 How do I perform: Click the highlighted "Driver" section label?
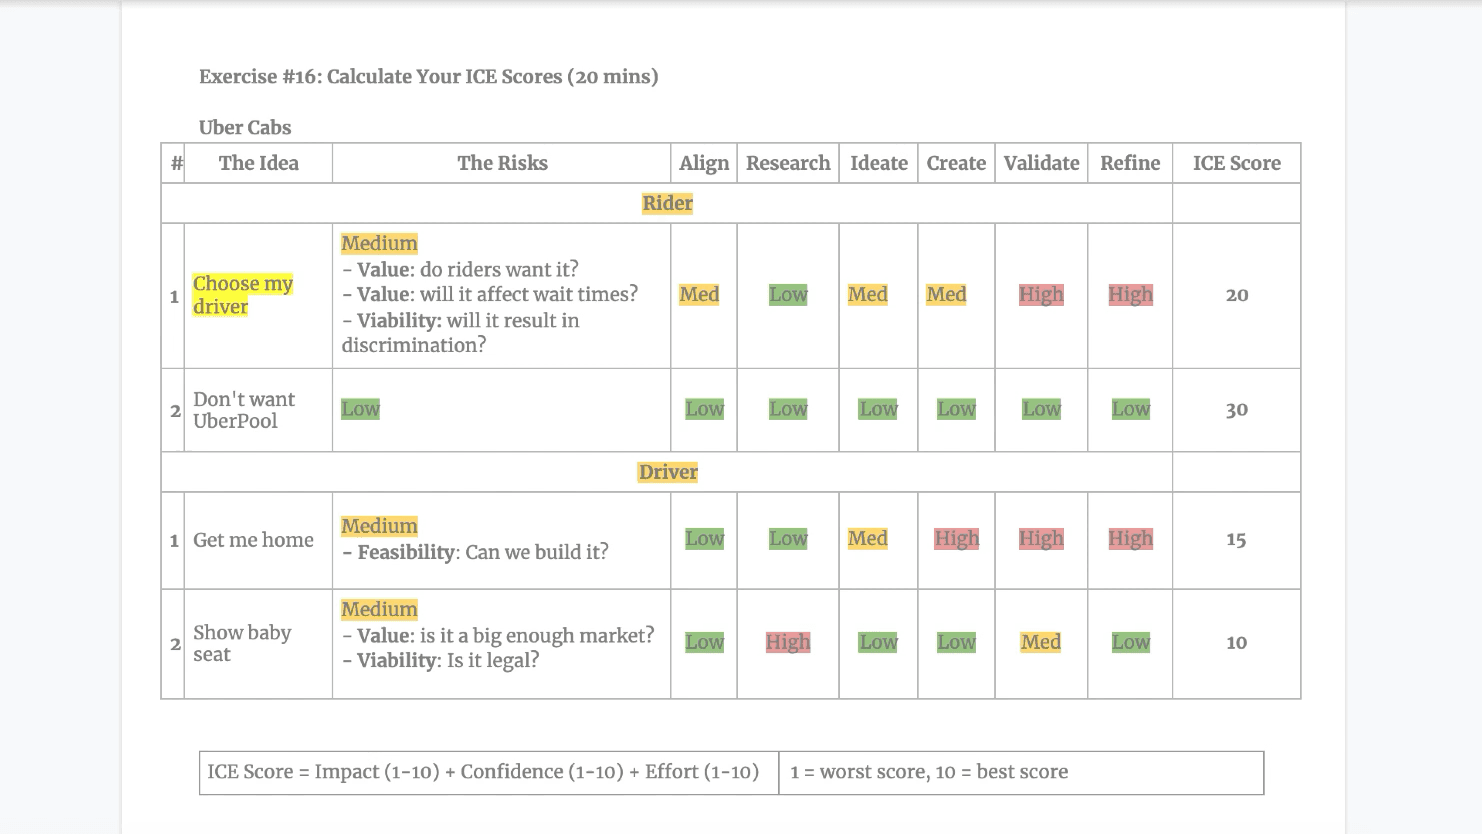click(668, 472)
